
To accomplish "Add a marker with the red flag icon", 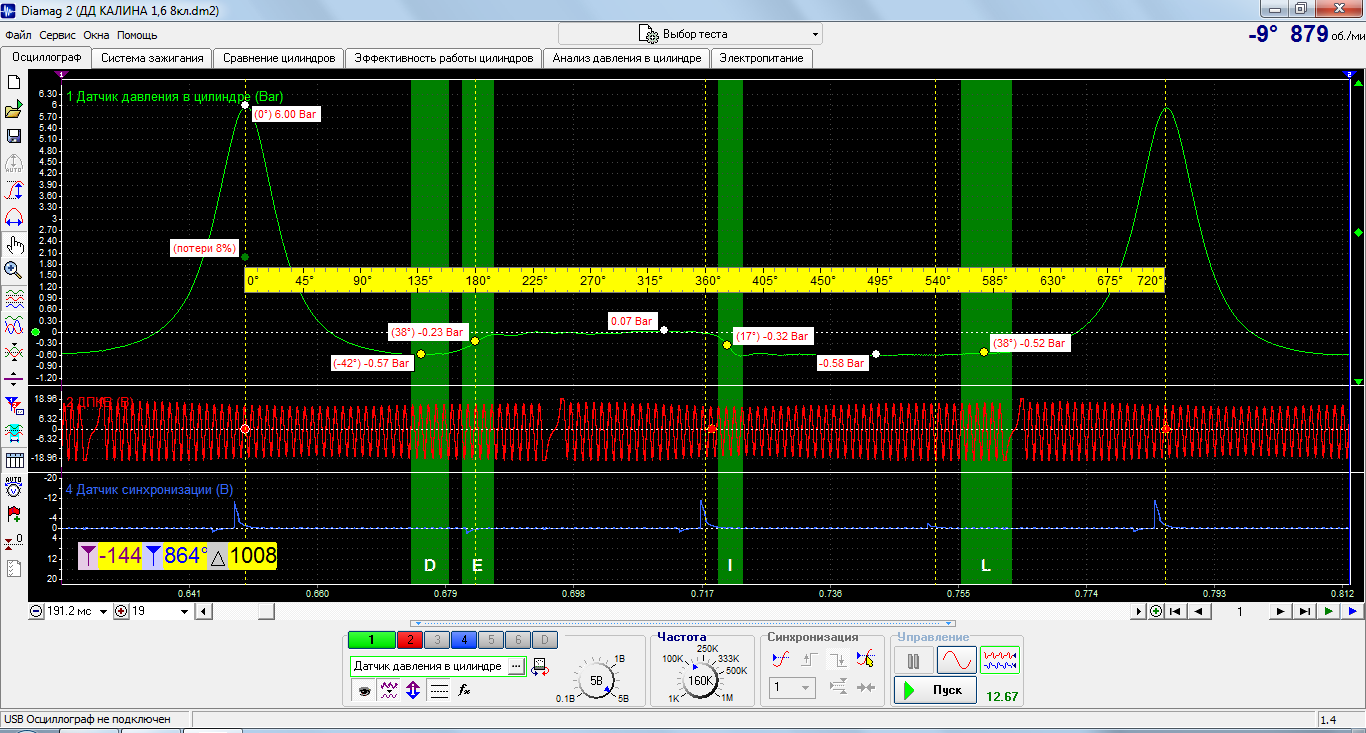I will pos(14,514).
